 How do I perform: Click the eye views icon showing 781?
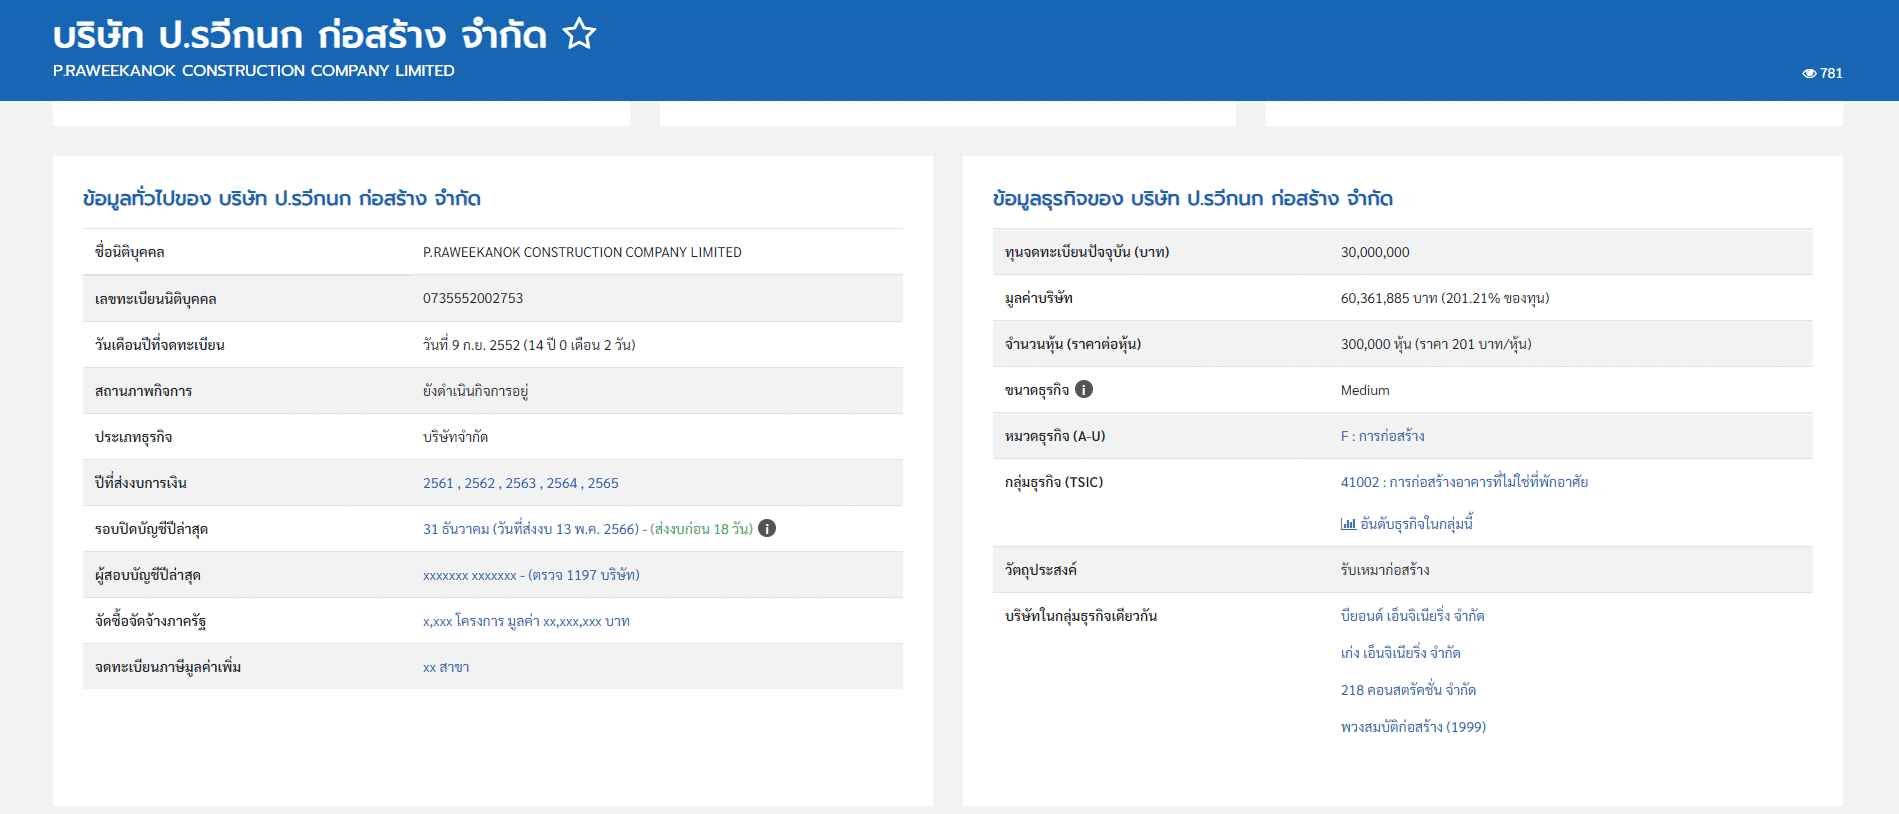(x=1809, y=73)
